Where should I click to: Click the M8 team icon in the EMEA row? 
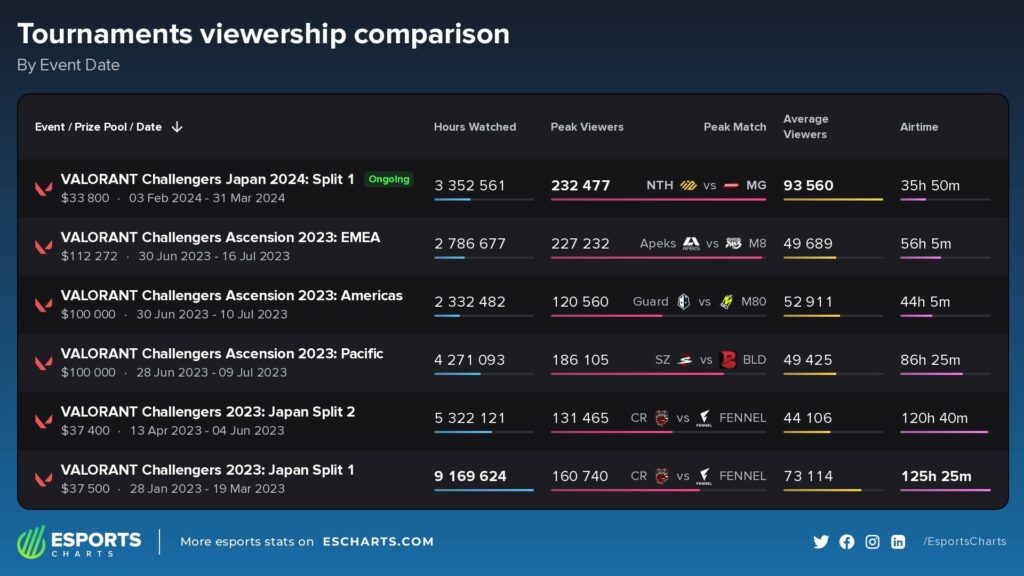[x=735, y=243]
